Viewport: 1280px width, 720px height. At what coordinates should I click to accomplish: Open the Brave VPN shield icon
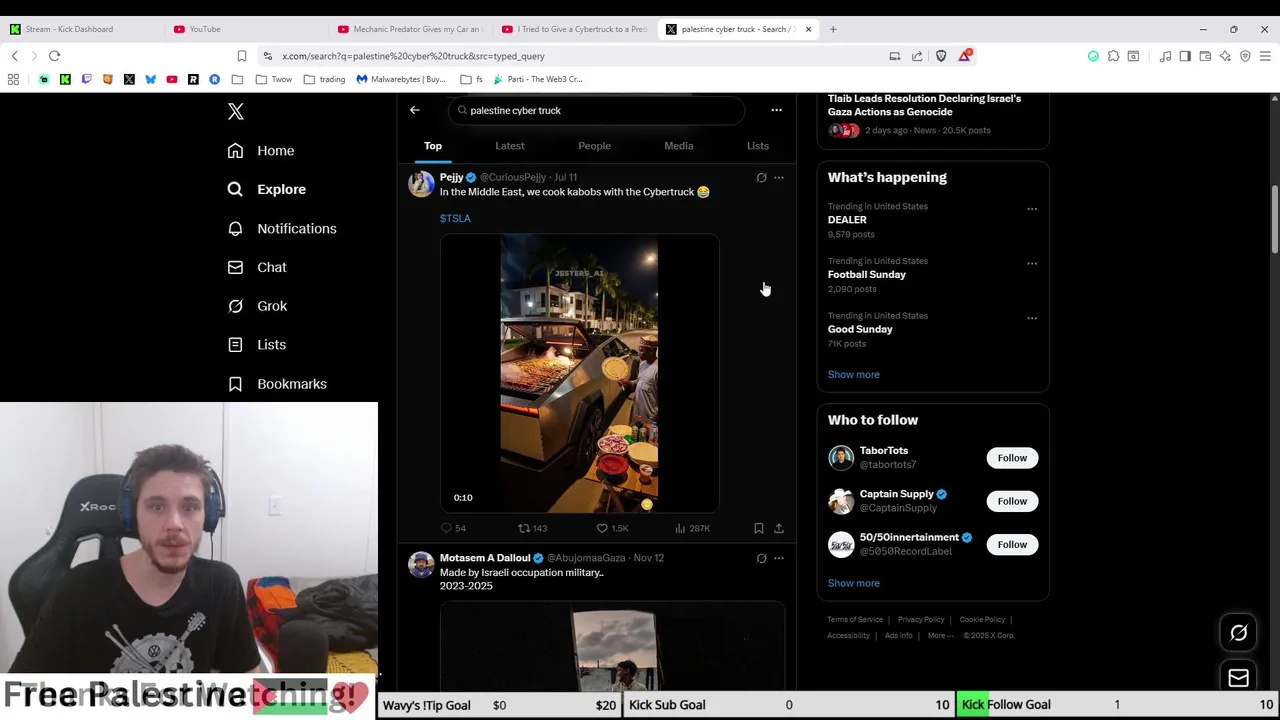[x=1245, y=56]
